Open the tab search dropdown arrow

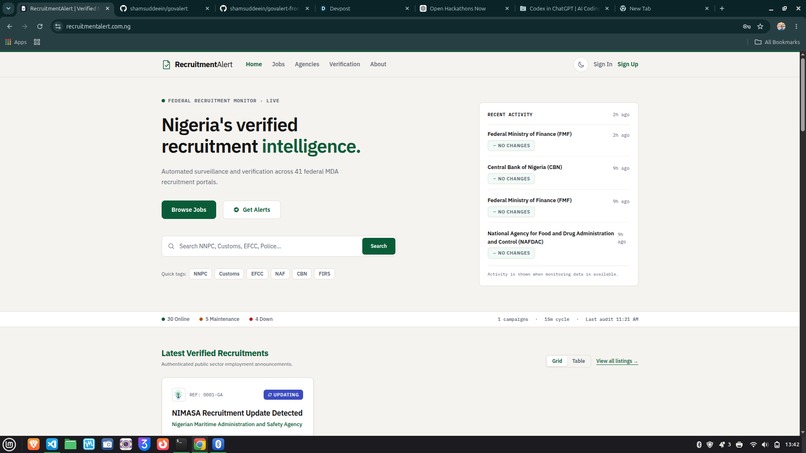8,8
